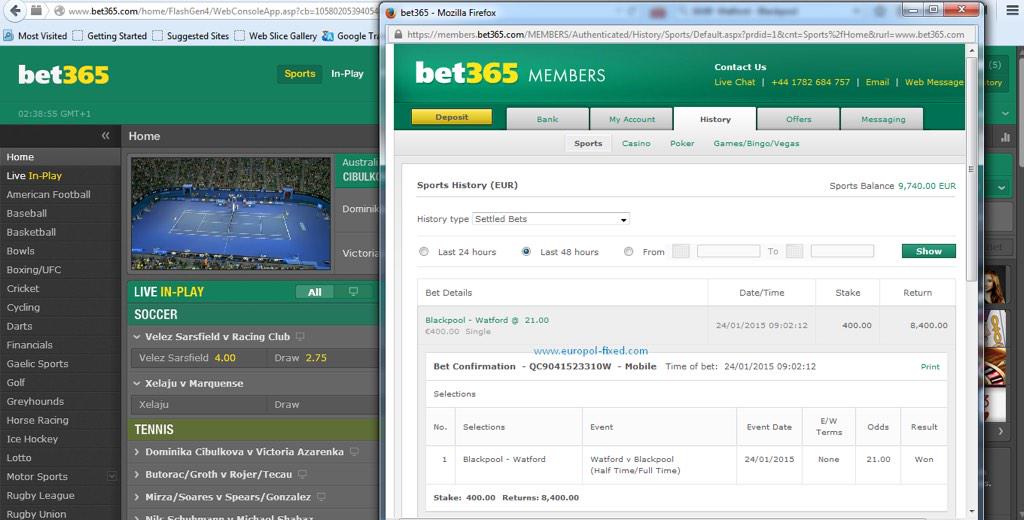Image resolution: width=1024 pixels, height=520 pixels.
Task: Toggle the All filter in Live In-Play
Action: coord(315,292)
